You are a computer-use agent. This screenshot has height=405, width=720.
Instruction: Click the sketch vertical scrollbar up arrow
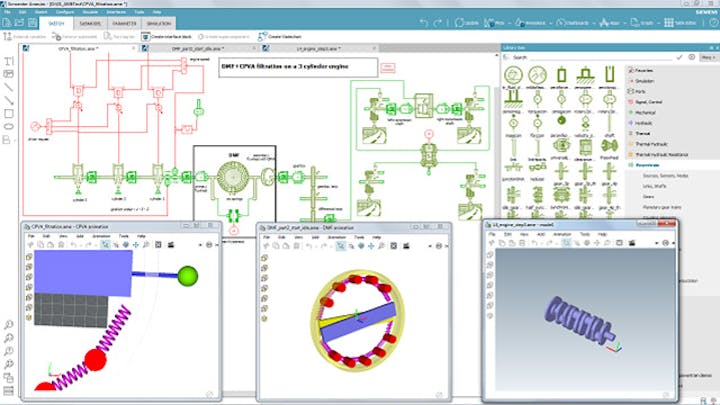(496, 56)
